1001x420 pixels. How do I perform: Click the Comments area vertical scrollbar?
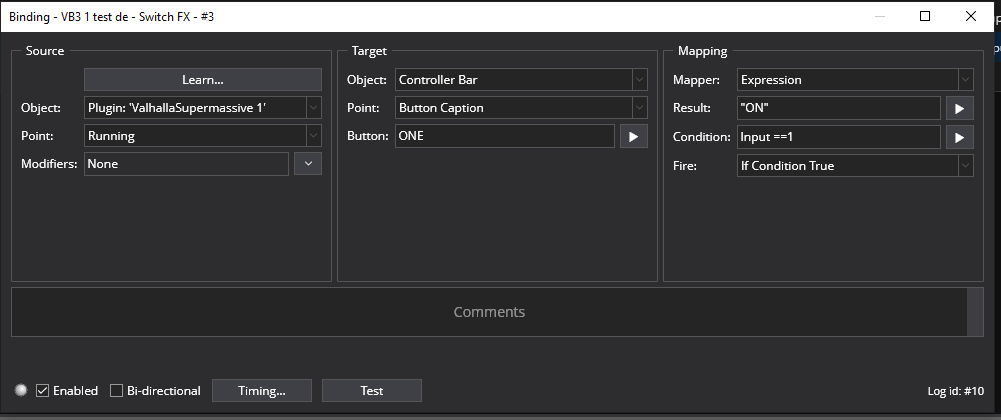click(976, 312)
